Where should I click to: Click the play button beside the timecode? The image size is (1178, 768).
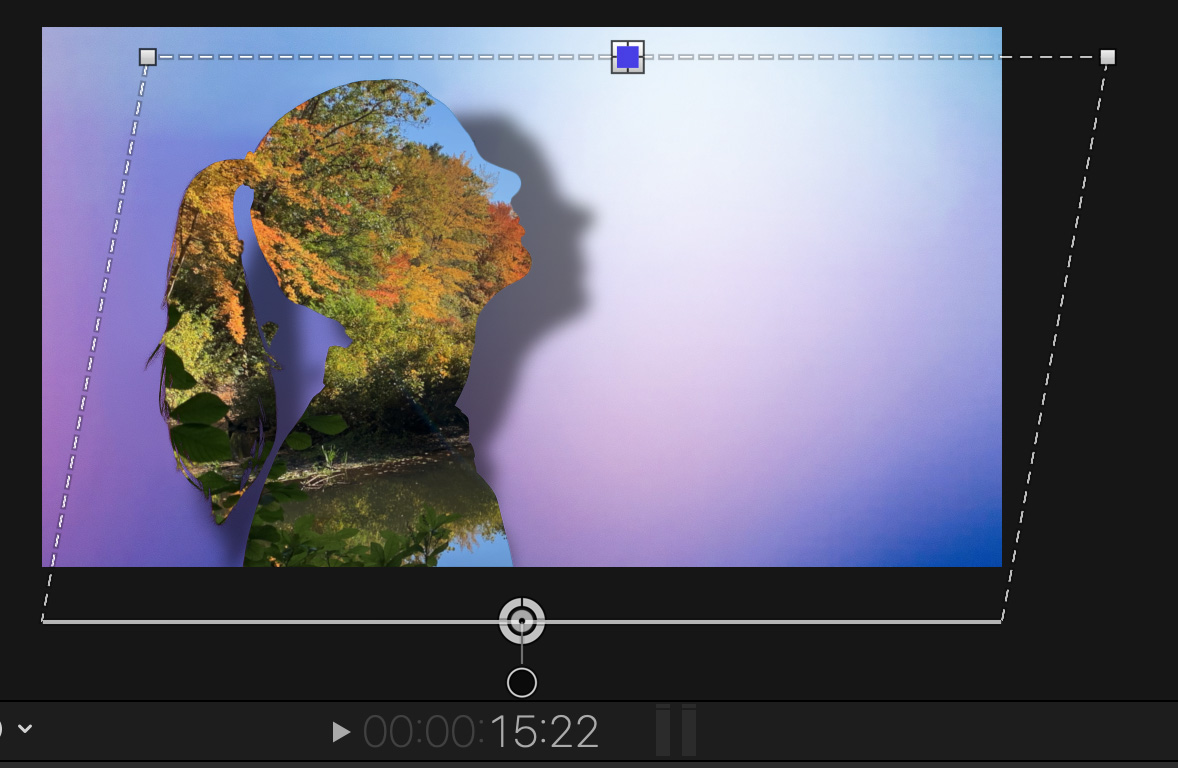pyautogui.click(x=341, y=732)
